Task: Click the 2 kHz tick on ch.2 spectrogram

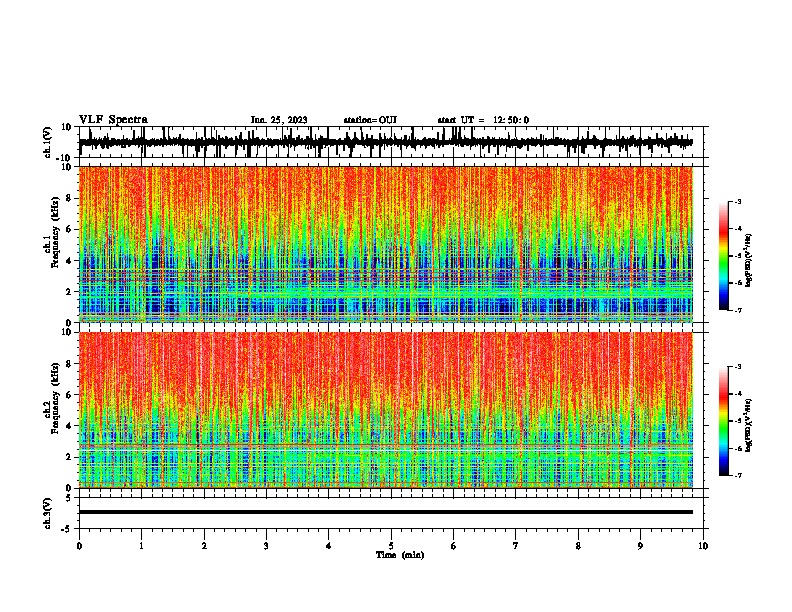Action: pyautogui.click(x=70, y=457)
